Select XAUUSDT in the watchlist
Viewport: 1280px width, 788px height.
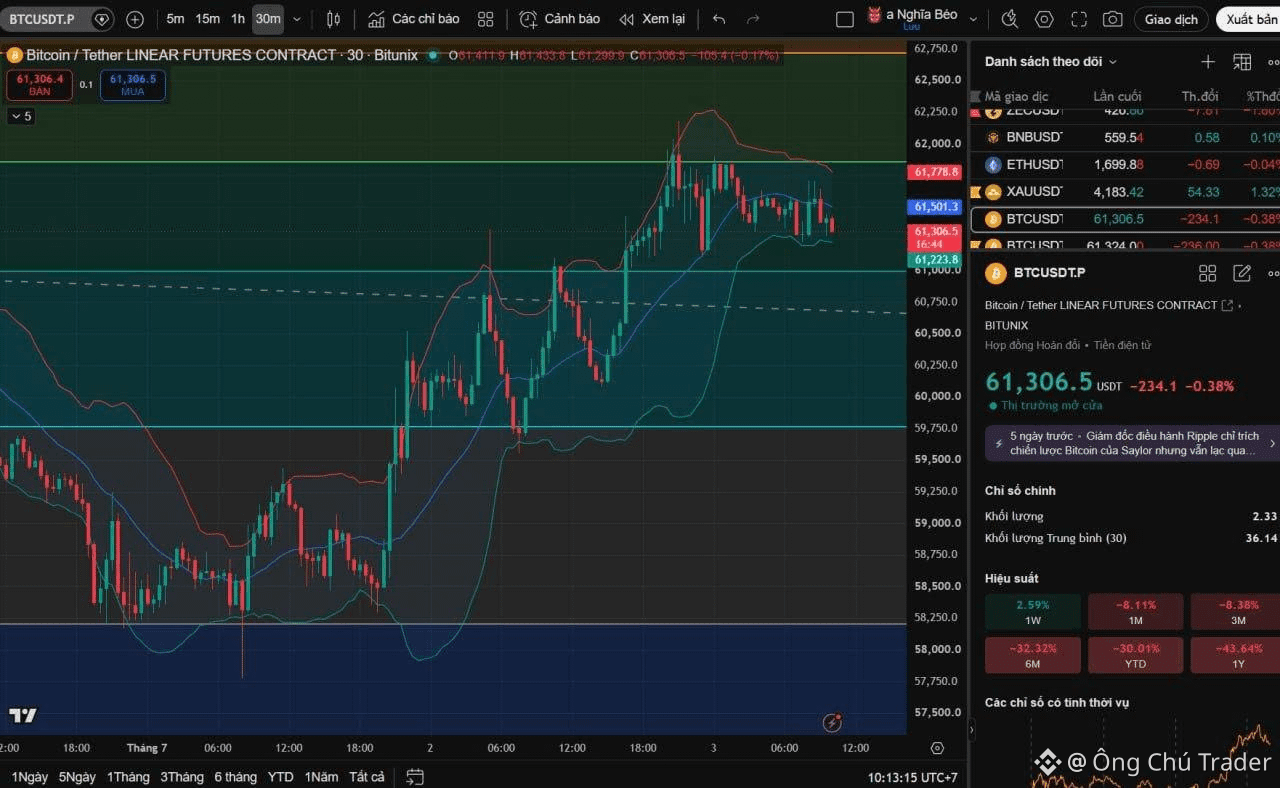point(1125,191)
